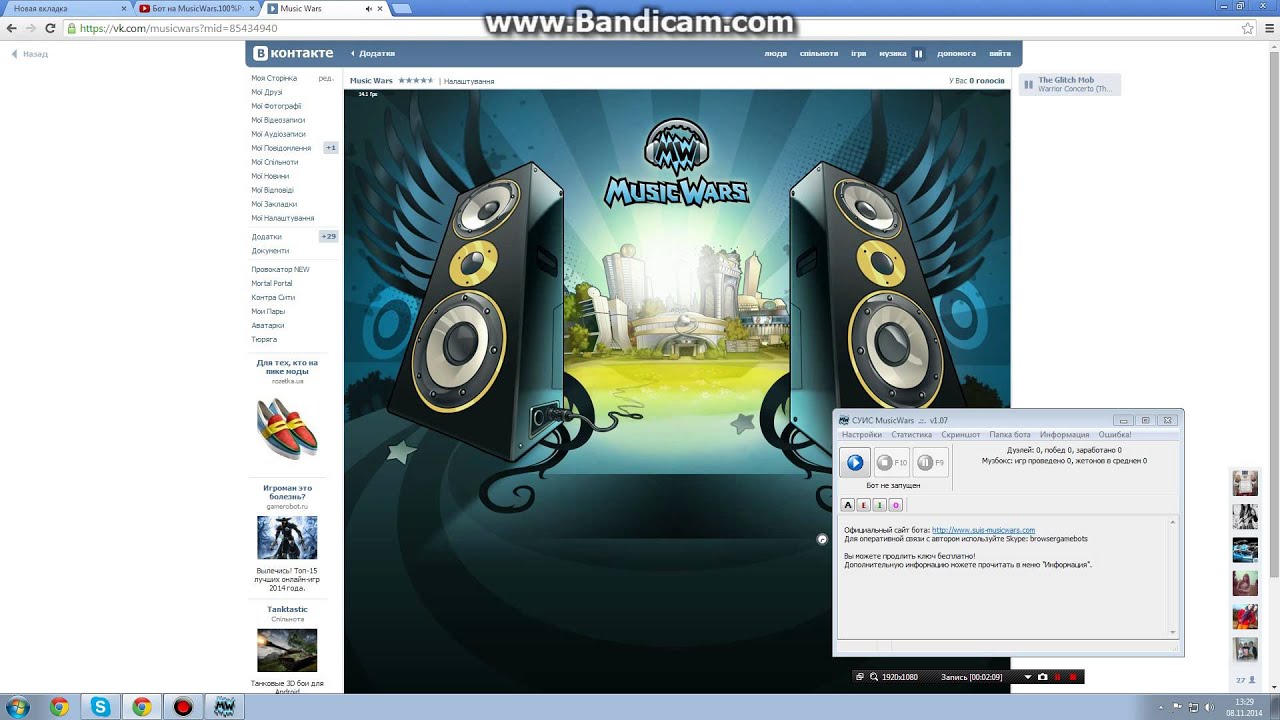This screenshot has height=720, width=1280.
Task: Go back via Додатки header link
Action: pos(373,54)
